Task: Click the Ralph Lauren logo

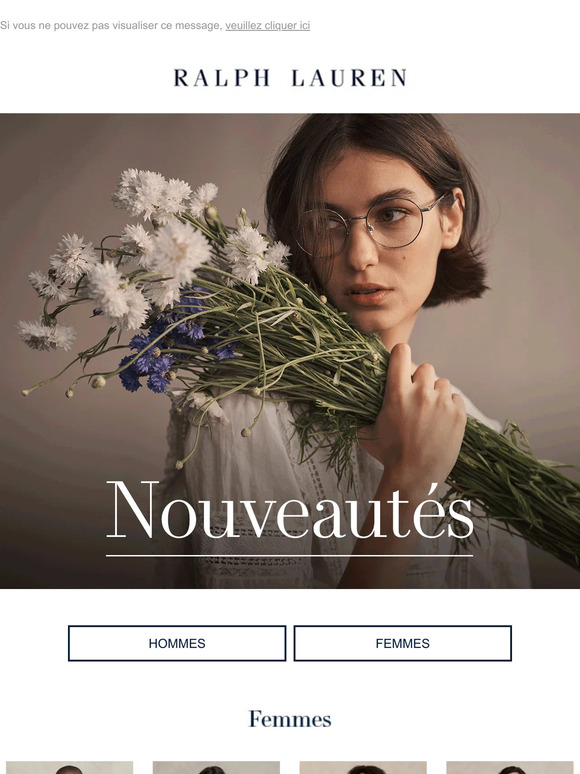Action: tap(290, 78)
